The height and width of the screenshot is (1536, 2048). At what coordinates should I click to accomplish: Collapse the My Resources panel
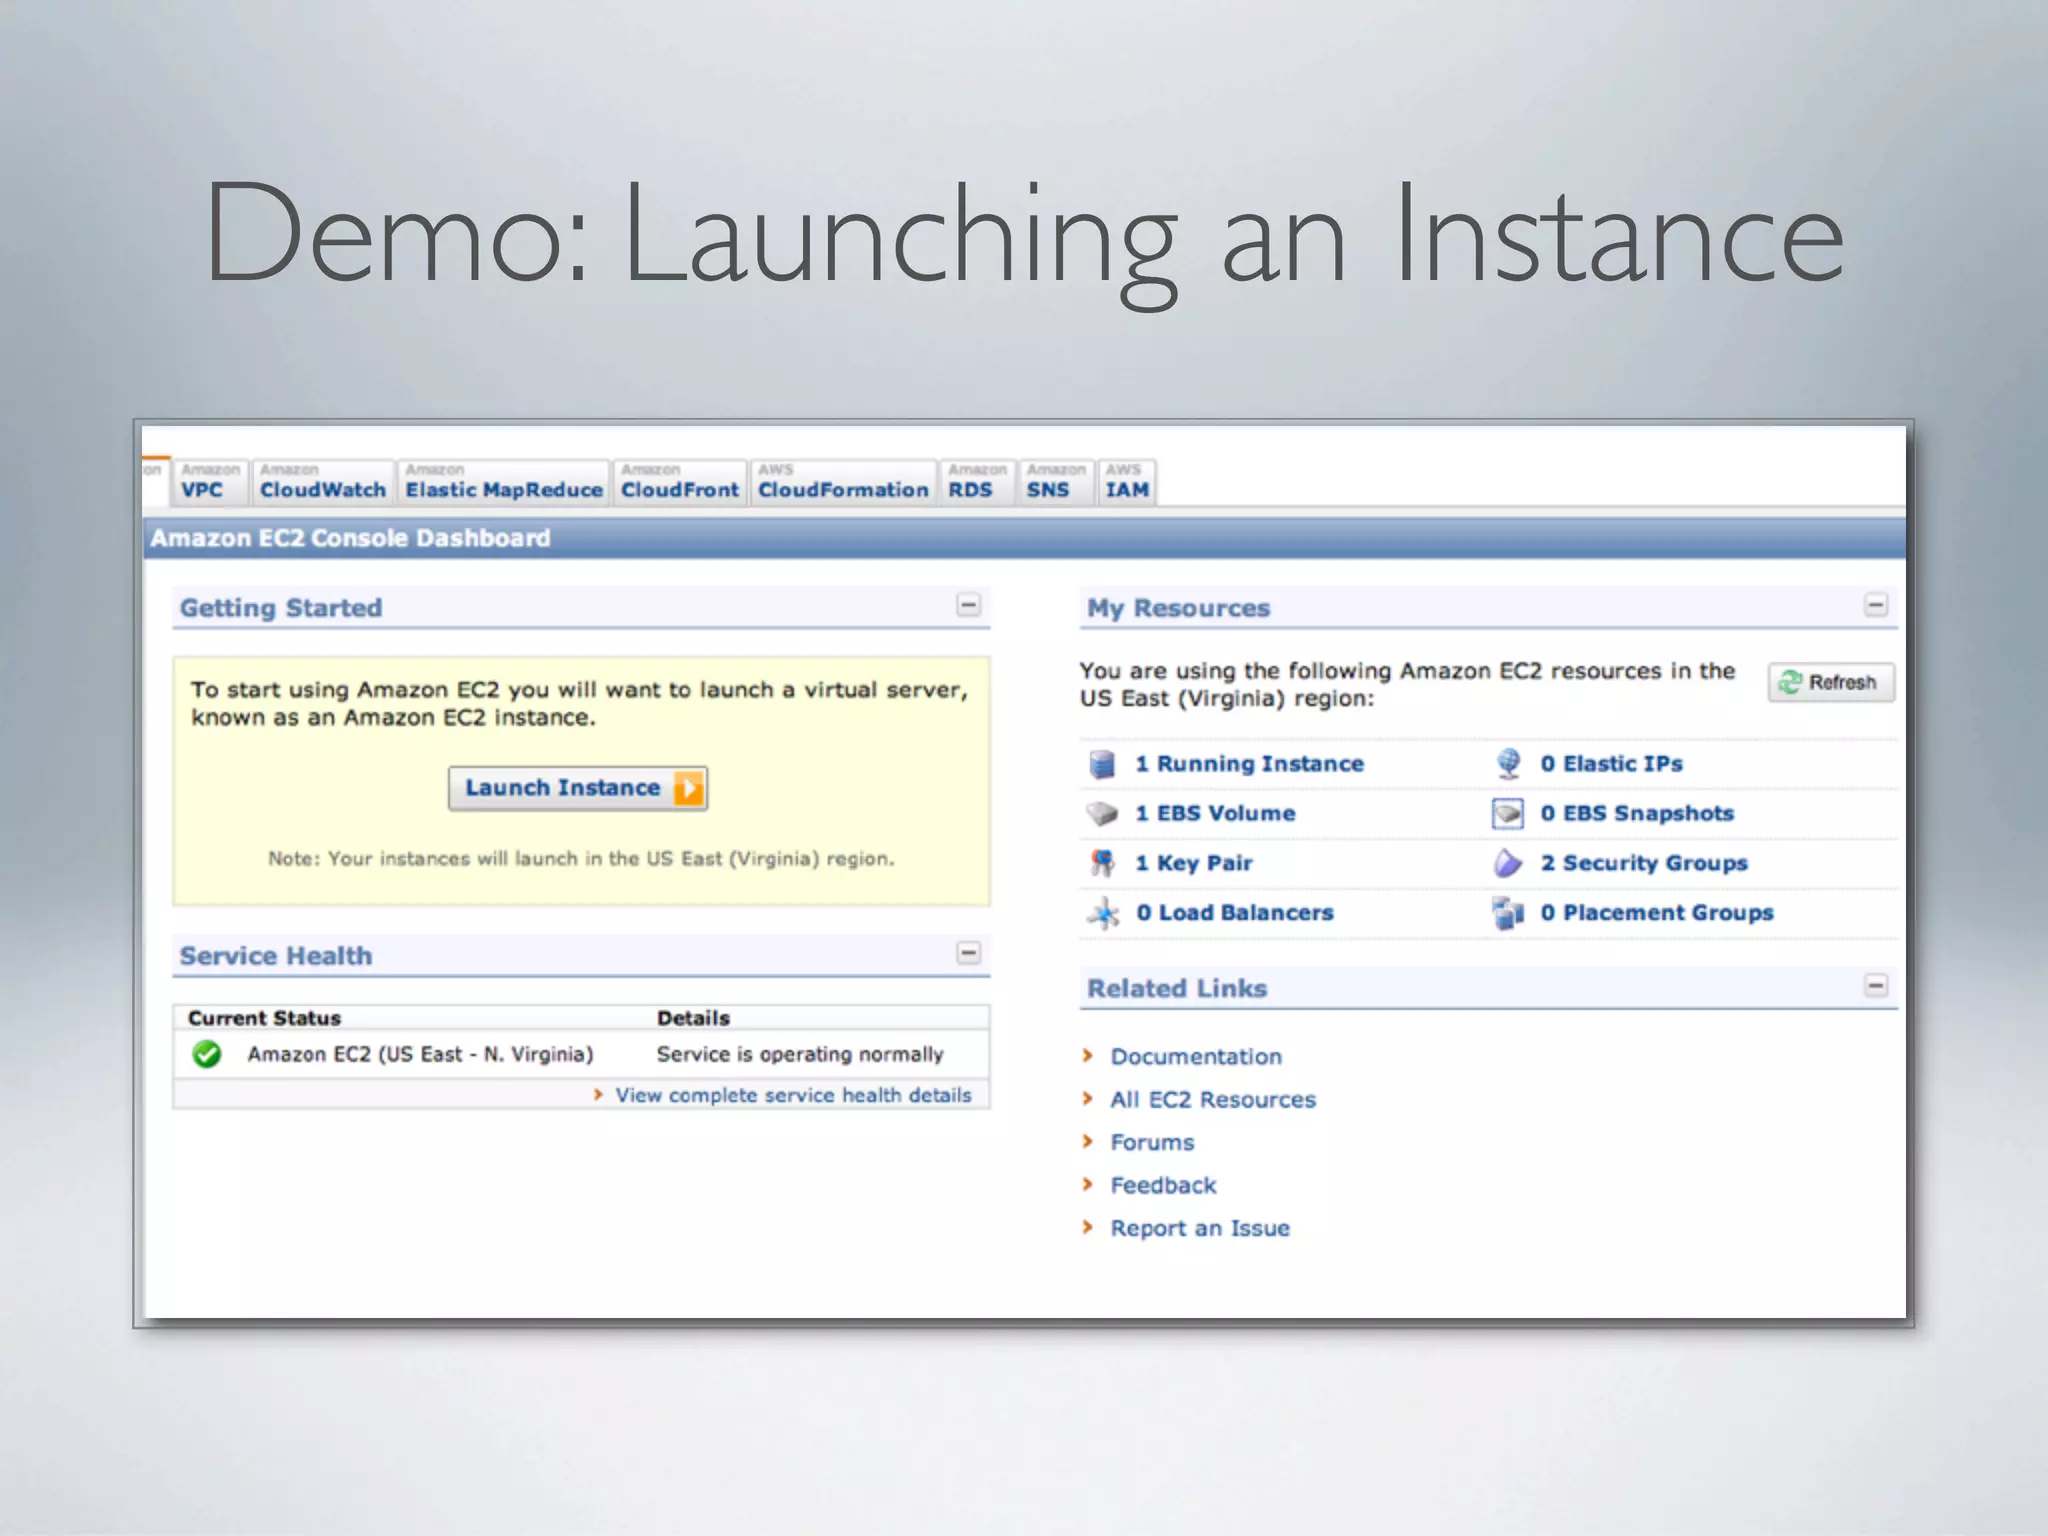(1876, 605)
